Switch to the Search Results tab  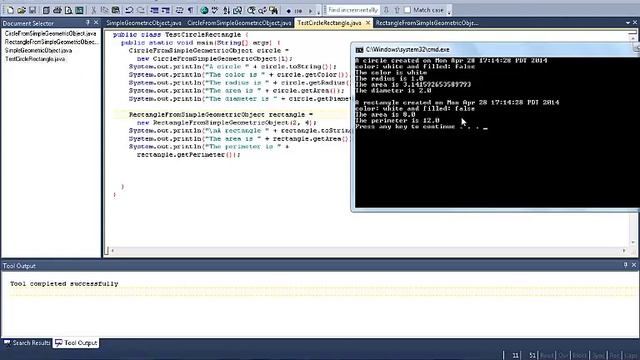[27, 343]
